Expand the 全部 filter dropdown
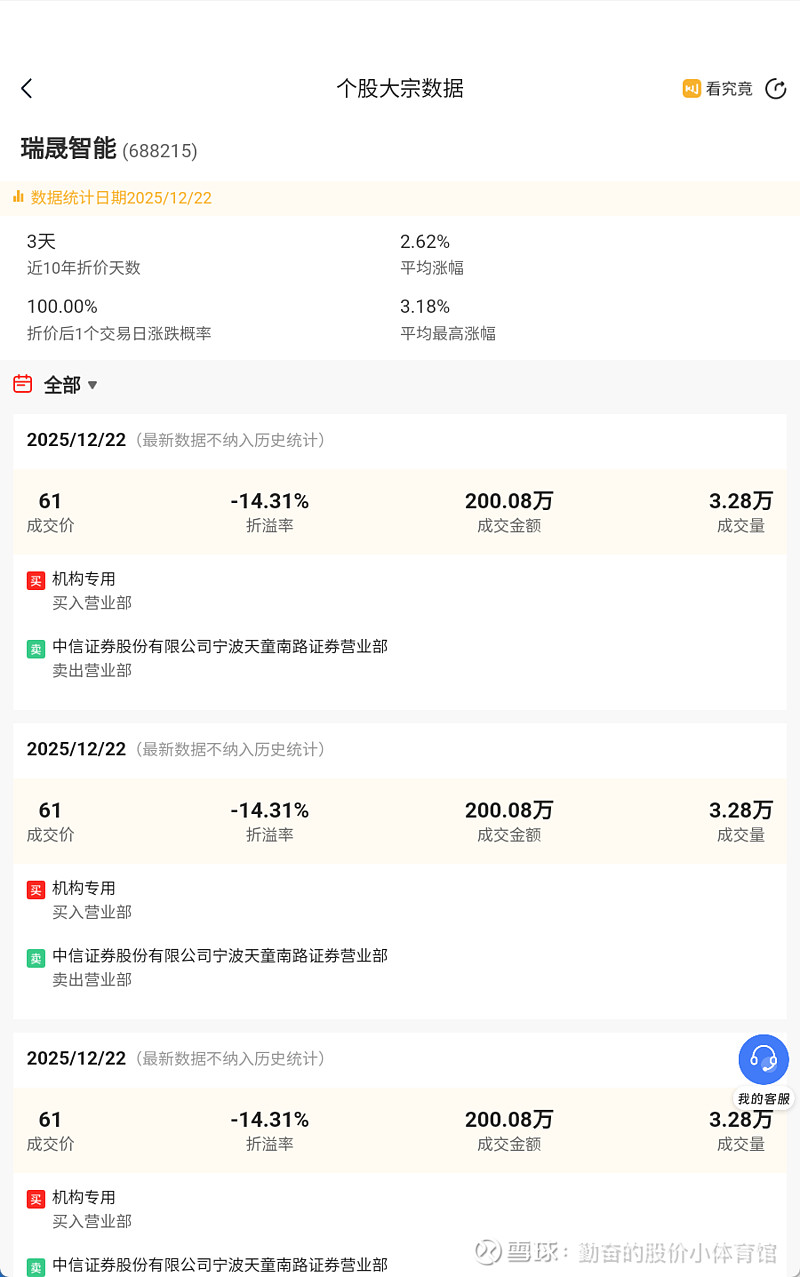 click(62, 385)
